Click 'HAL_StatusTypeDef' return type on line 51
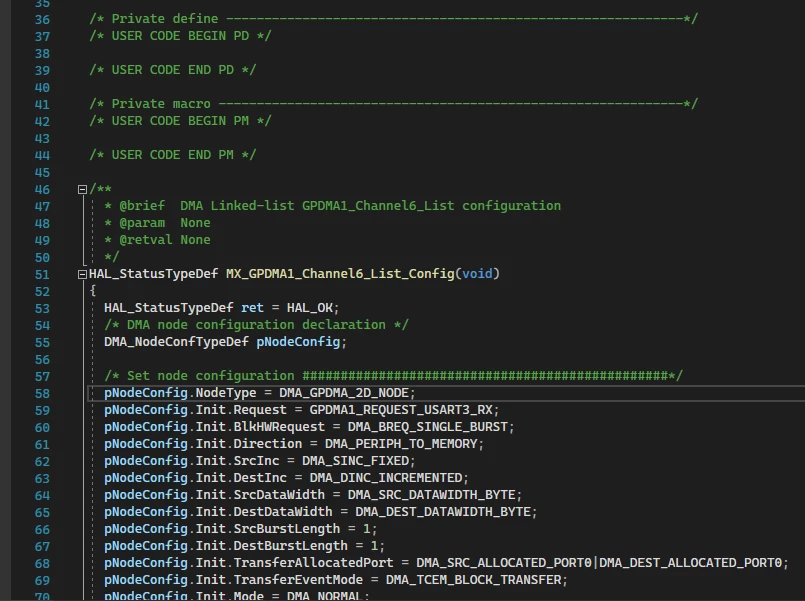Screen dimensions: 805x601 click(x=154, y=274)
